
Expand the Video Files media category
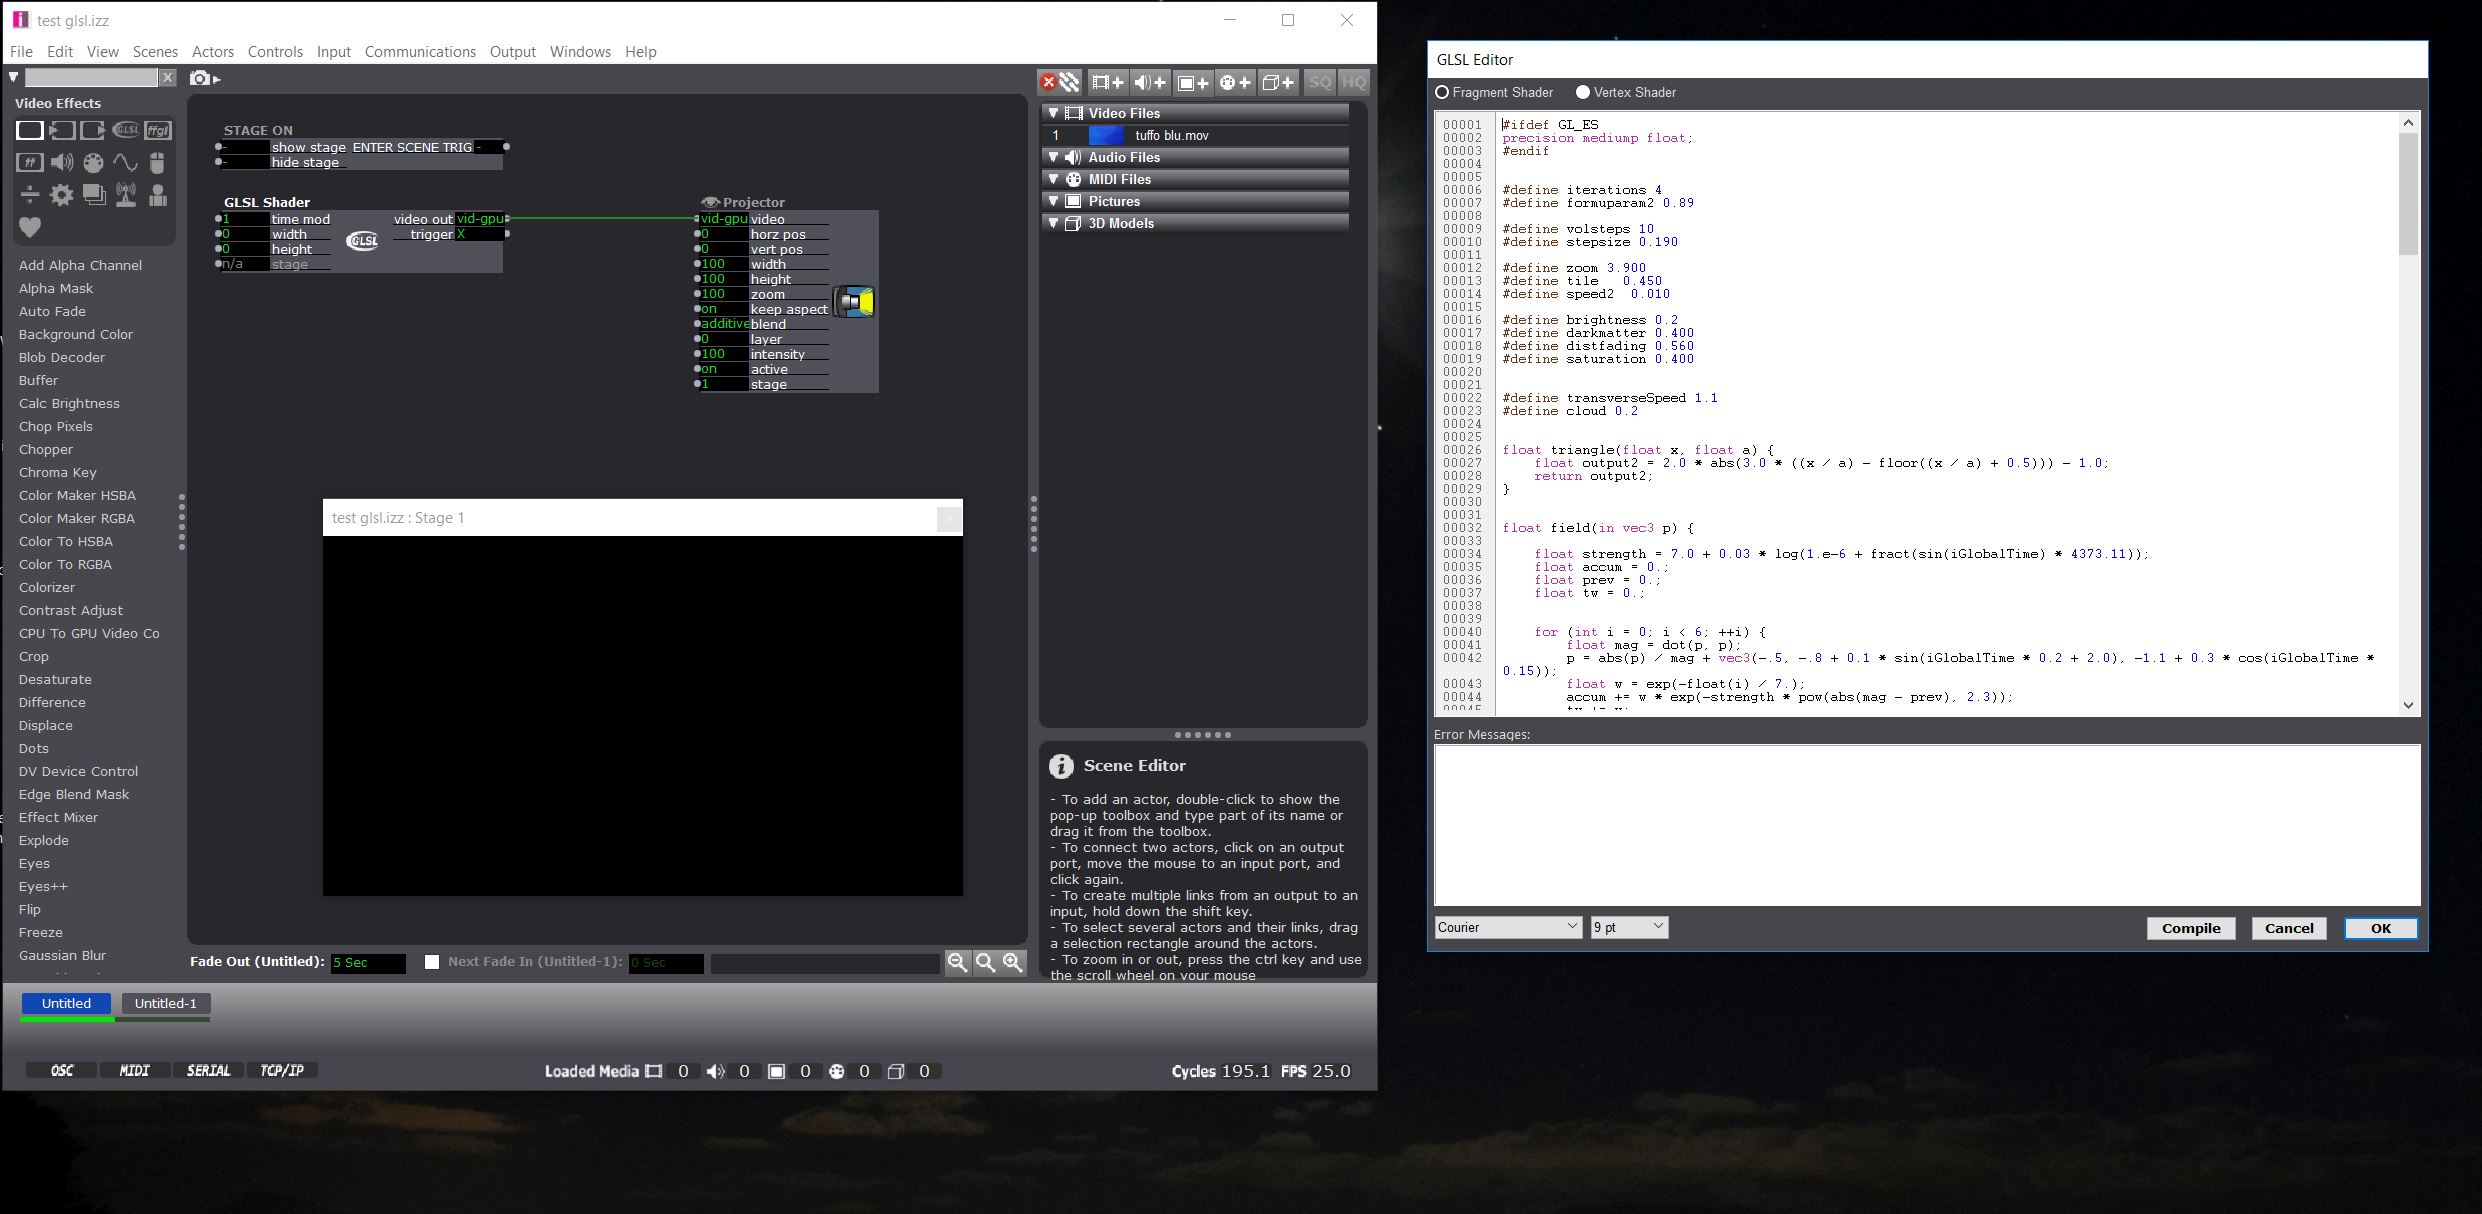pyautogui.click(x=1054, y=112)
